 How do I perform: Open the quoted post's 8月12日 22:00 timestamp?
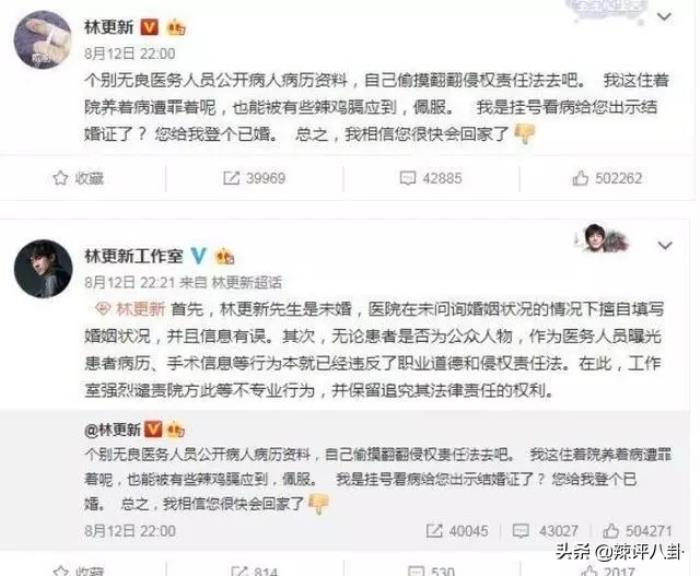130,530
